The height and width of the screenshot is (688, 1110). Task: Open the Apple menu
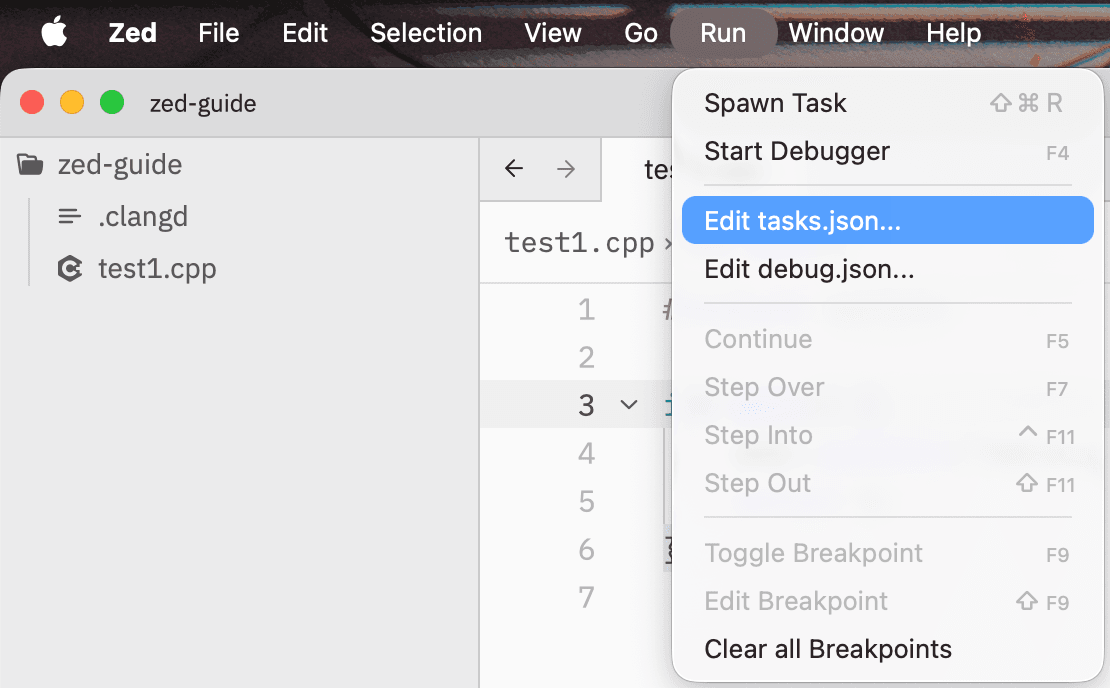[54, 32]
